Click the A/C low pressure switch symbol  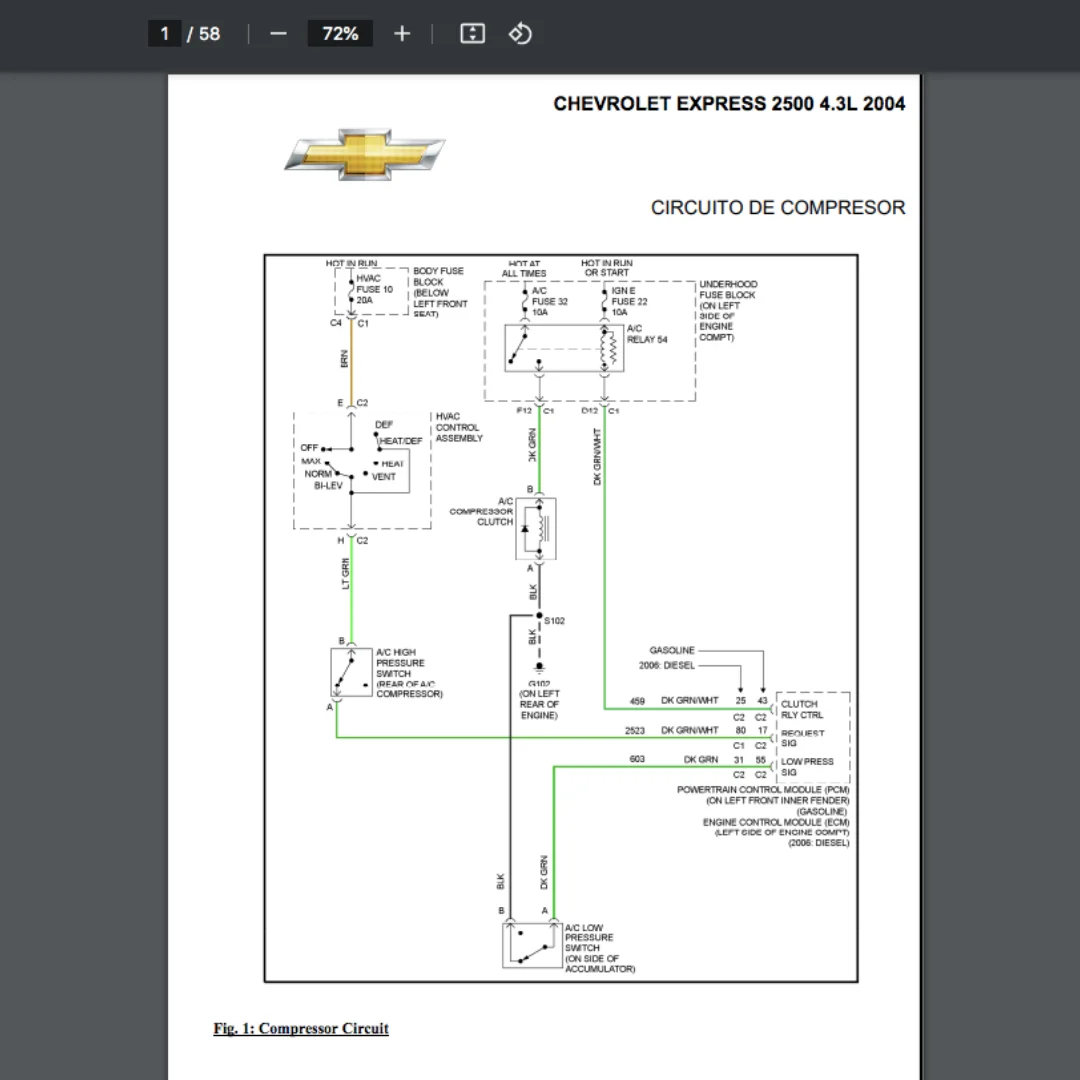click(x=531, y=945)
